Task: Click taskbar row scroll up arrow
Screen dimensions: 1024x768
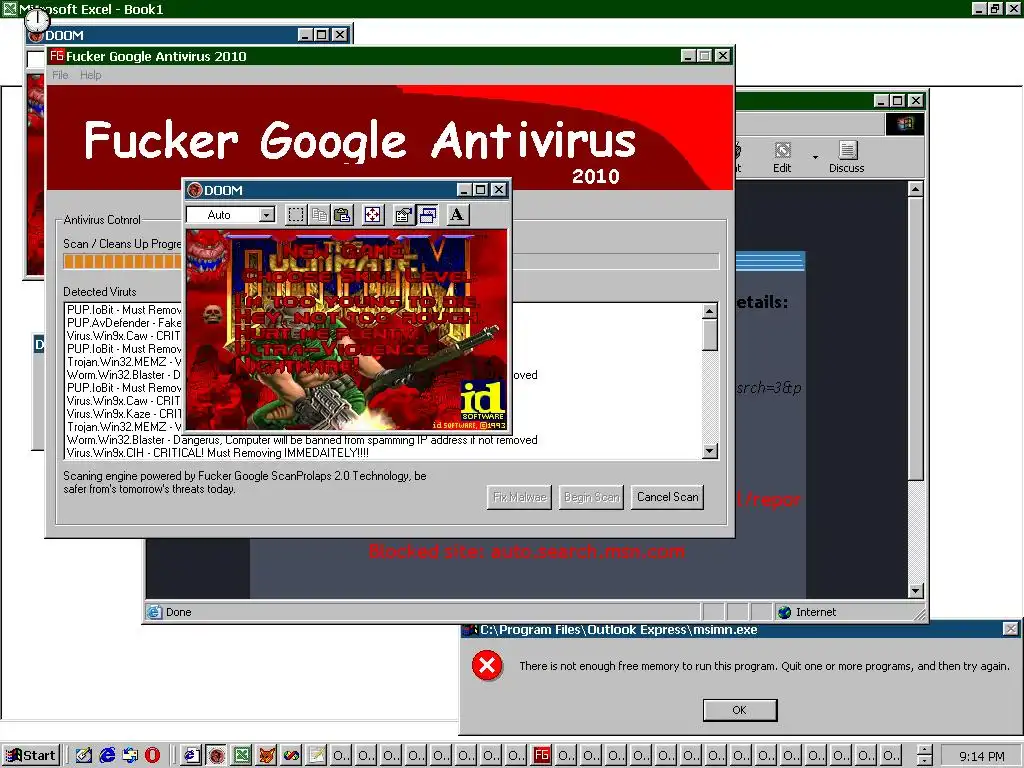Action: click(924, 750)
